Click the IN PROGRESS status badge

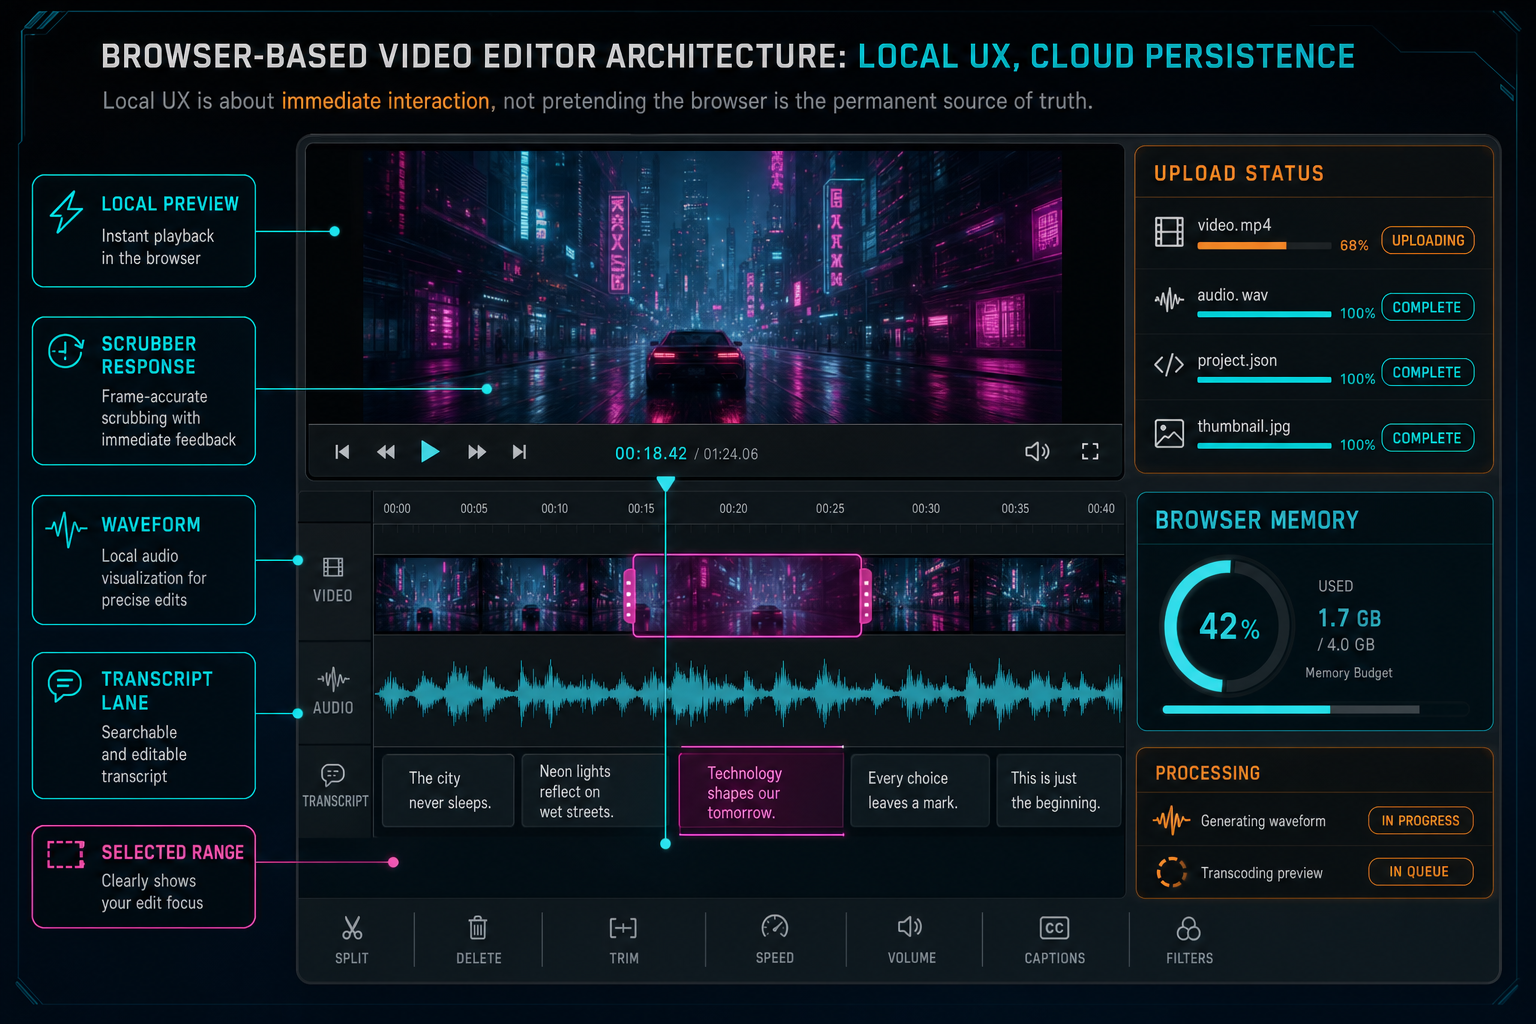click(x=1420, y=821)
